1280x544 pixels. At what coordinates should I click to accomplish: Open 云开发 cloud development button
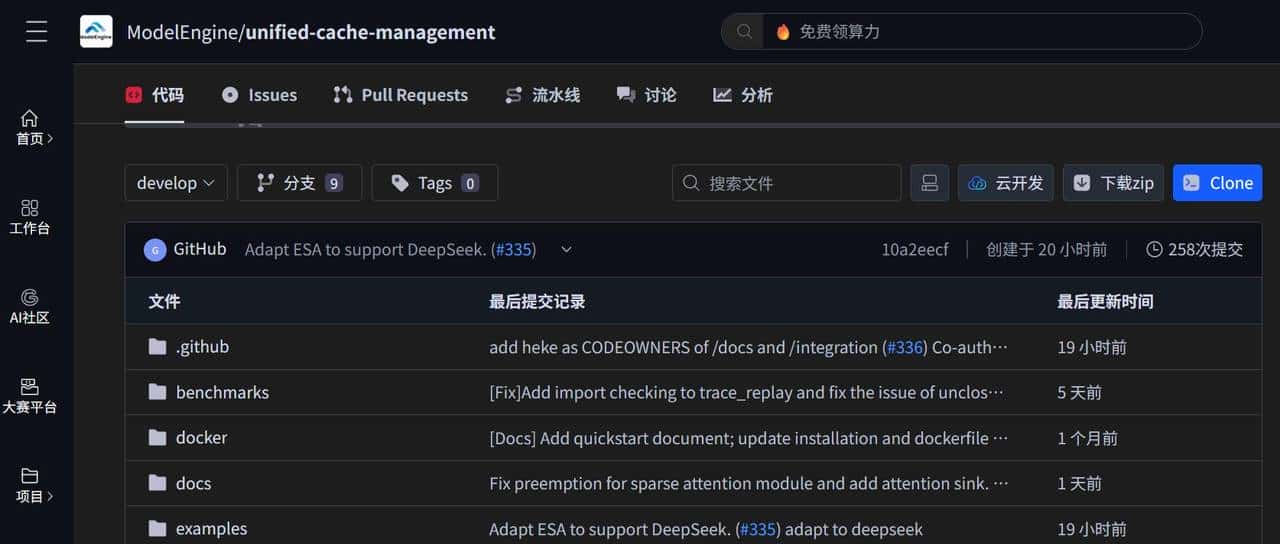(1005, 183)
